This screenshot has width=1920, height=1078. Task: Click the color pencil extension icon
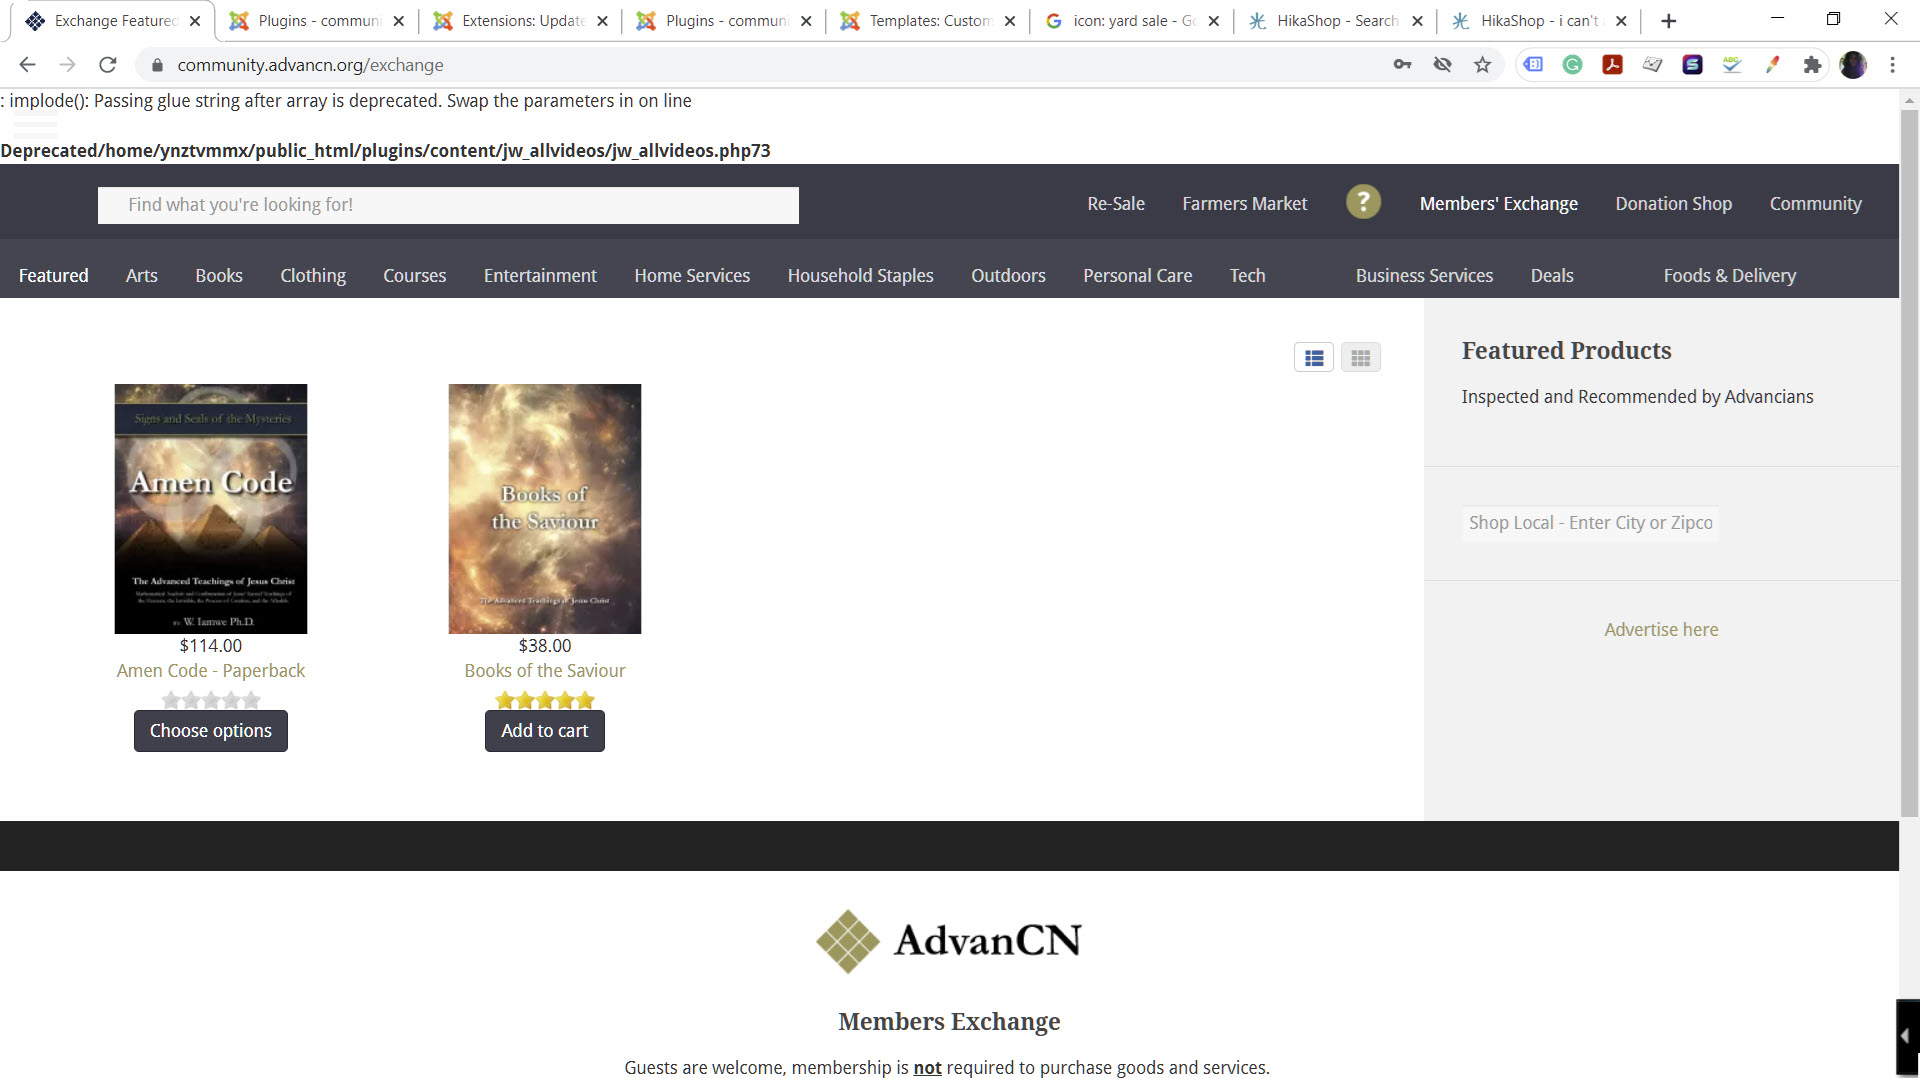coord(1772,65)
